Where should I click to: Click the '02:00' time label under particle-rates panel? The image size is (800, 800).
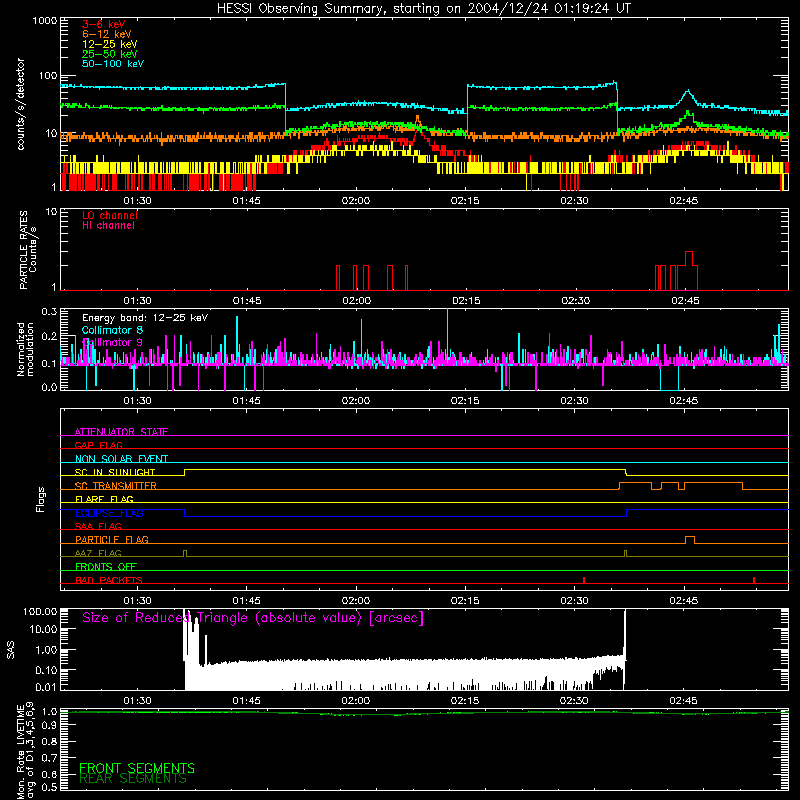click(x=356, y=301)
